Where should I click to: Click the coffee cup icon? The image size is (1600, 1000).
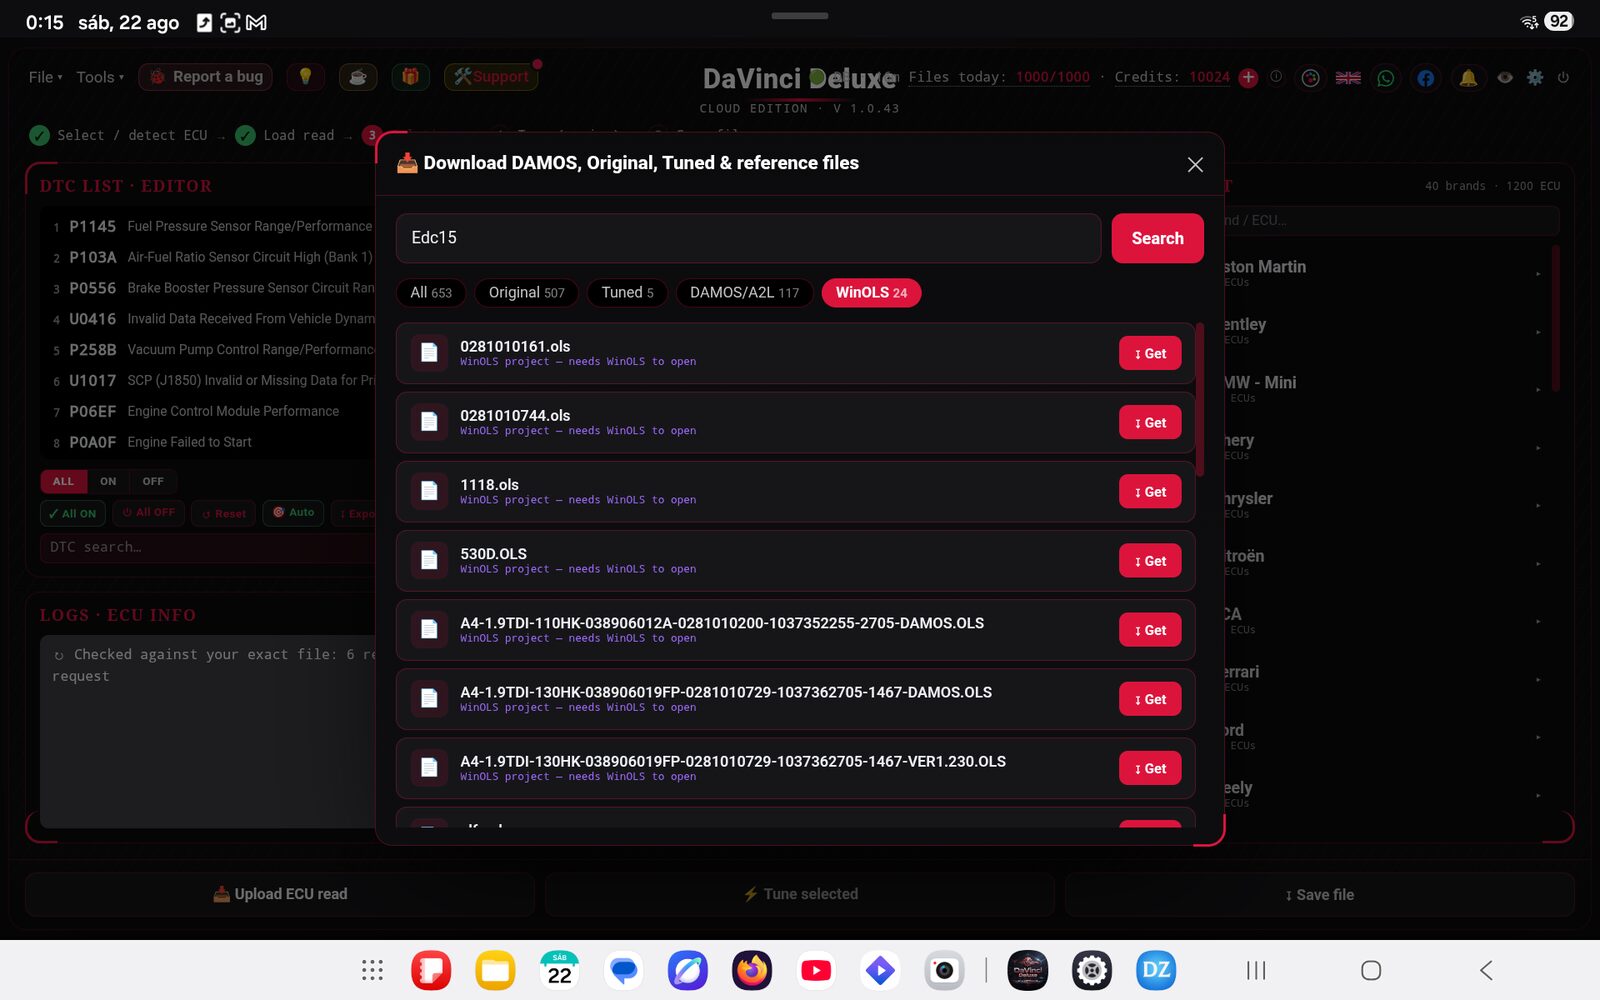358,77
